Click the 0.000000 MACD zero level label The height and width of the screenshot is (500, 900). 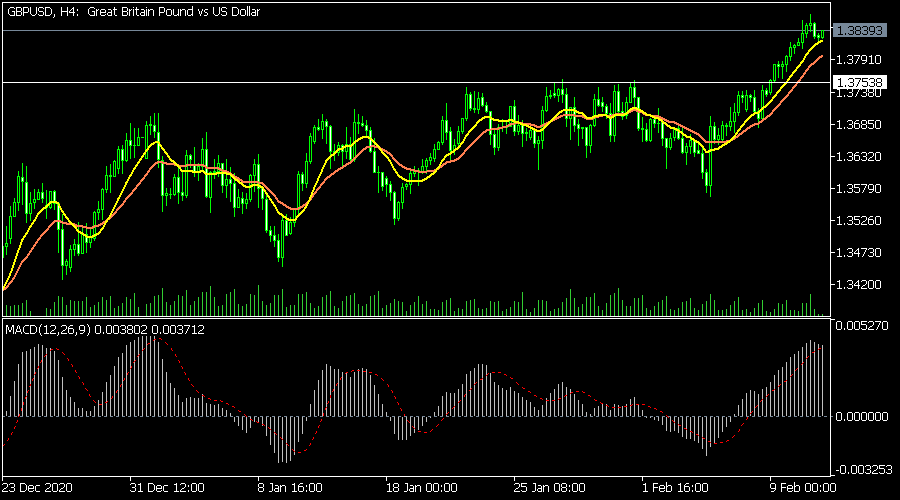863,416
